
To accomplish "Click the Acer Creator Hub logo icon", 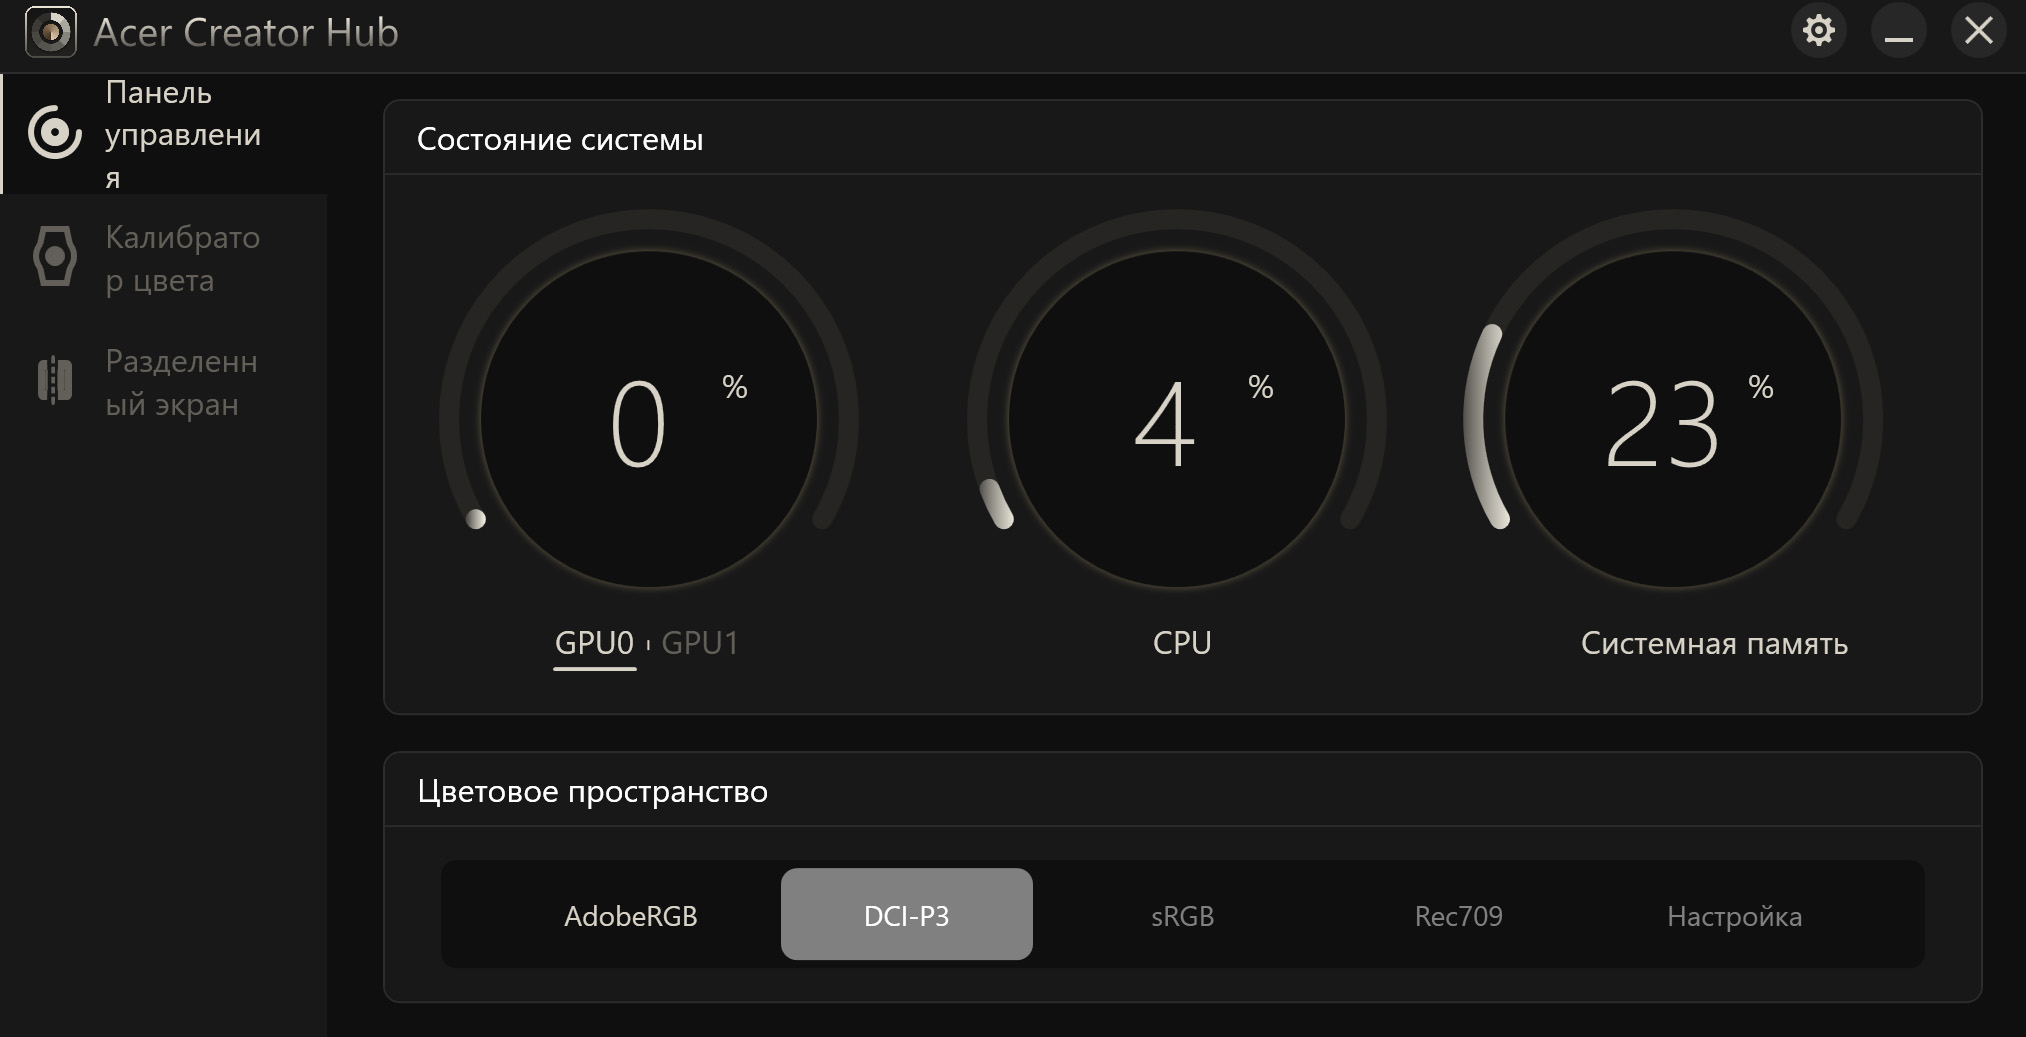I will pyautogui.click(x=50, y=32).
